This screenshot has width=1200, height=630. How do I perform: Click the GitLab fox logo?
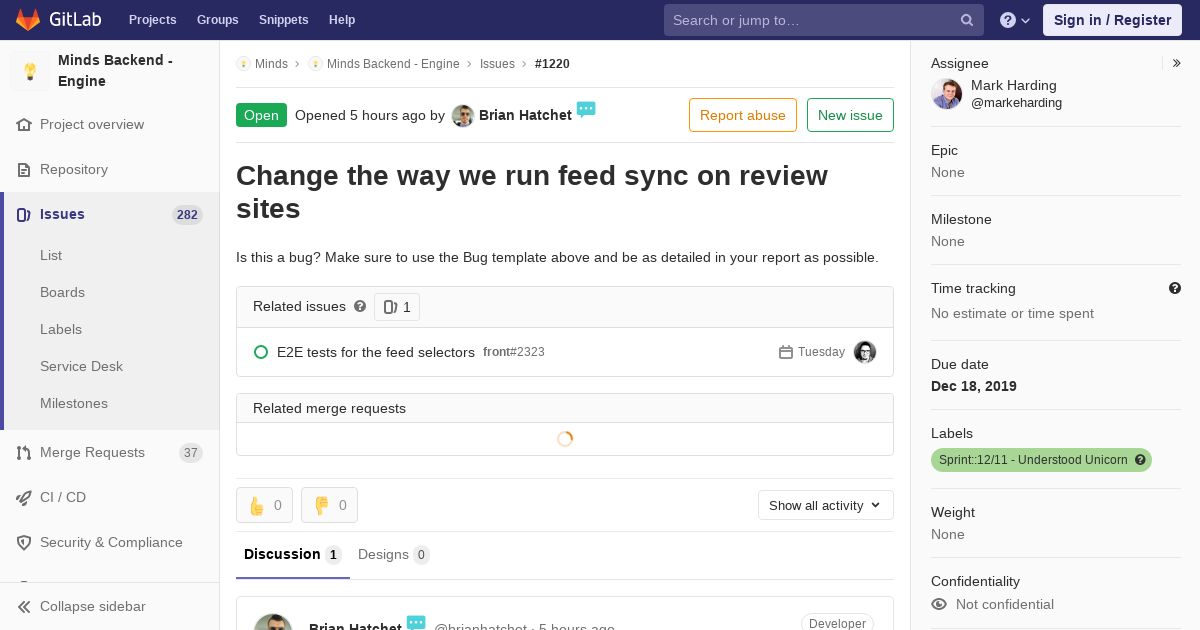(28, 19)
